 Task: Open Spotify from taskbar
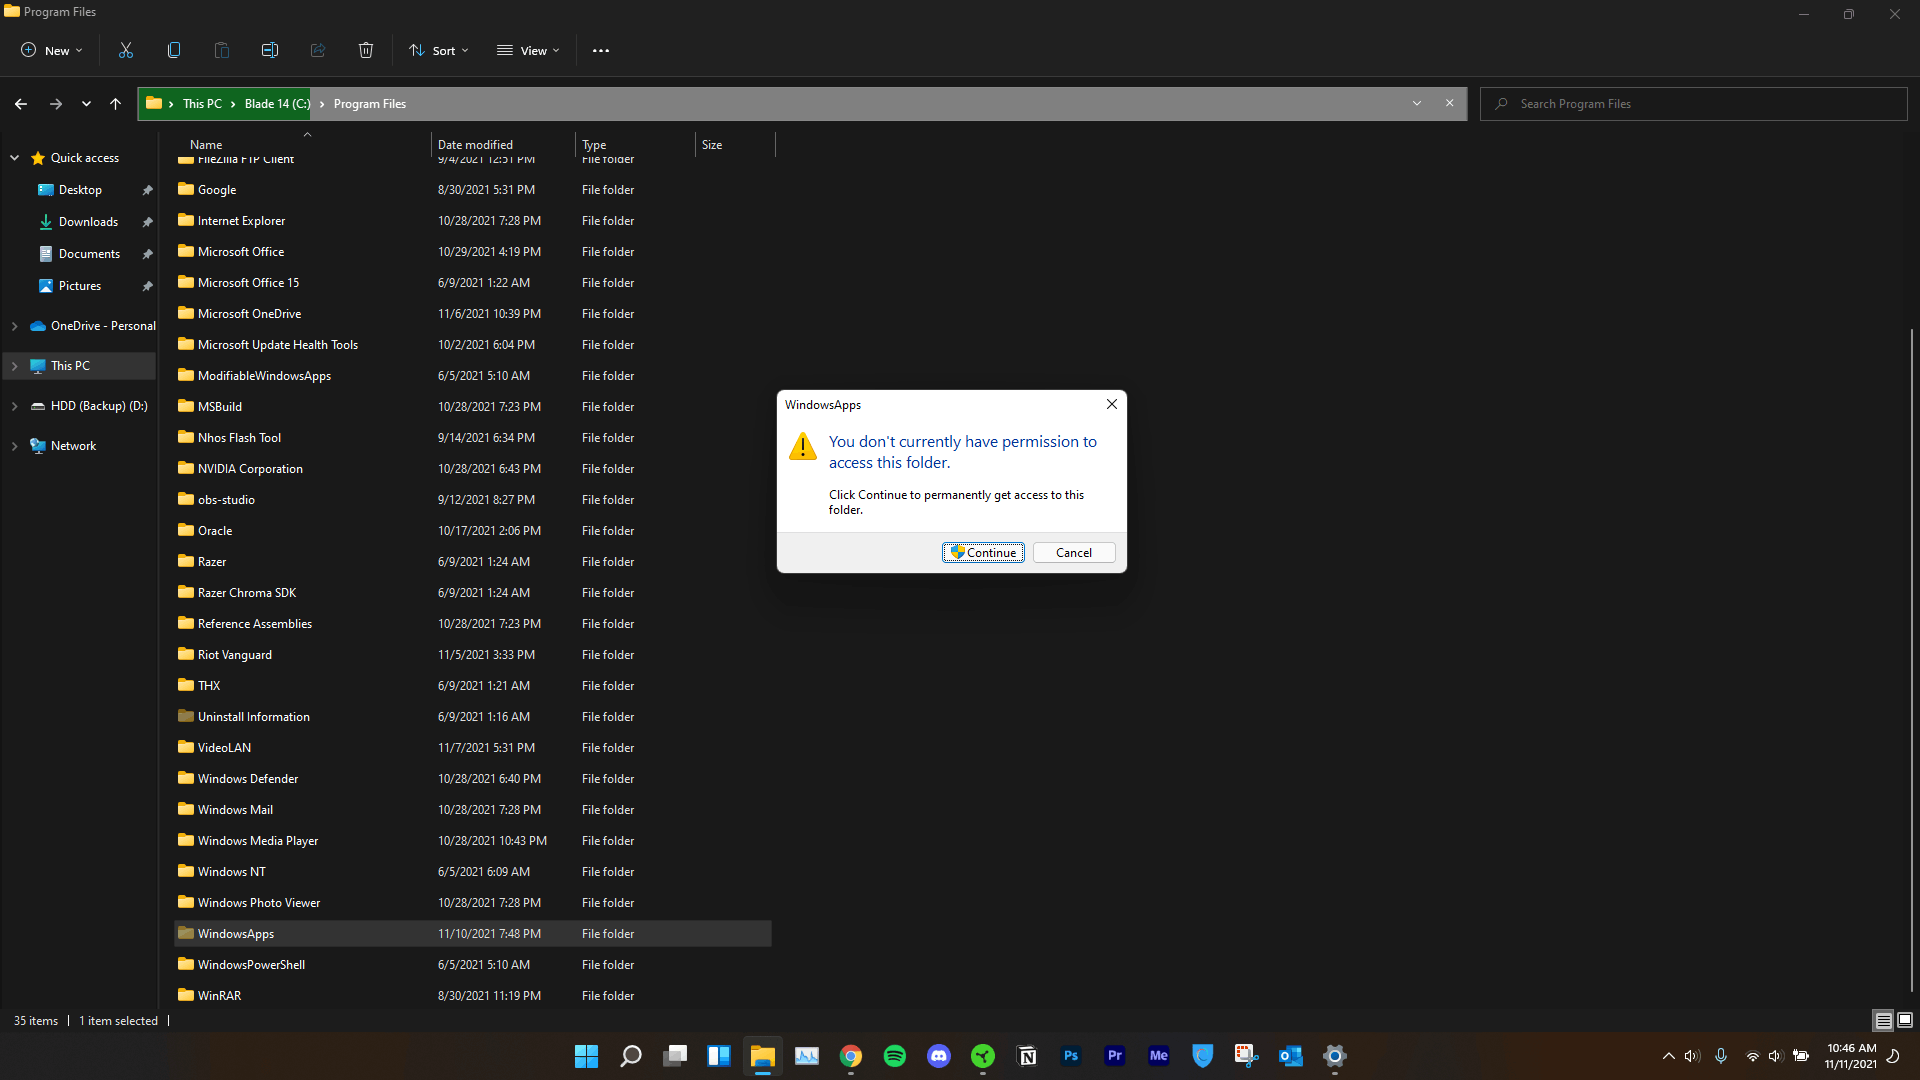(x=895, y=1056)
